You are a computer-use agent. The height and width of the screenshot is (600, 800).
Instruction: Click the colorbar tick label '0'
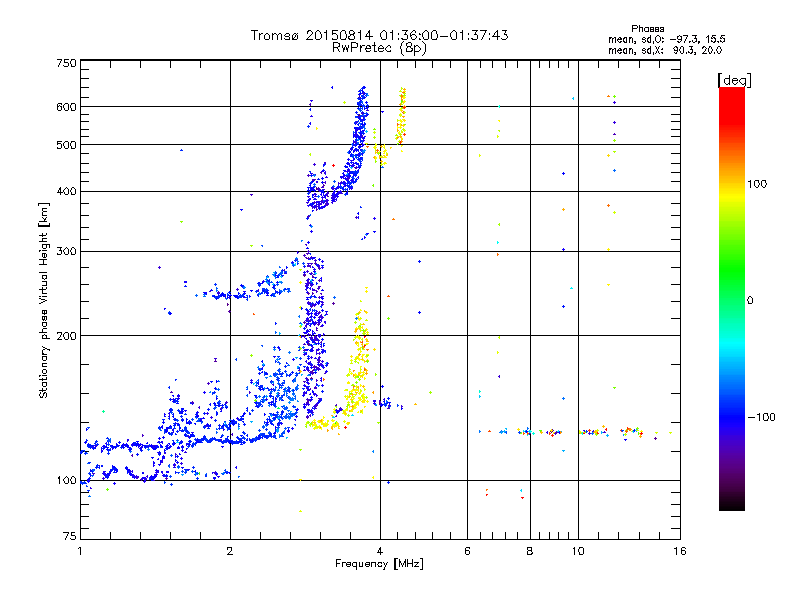pyautogui.click(x=750, y=301)
